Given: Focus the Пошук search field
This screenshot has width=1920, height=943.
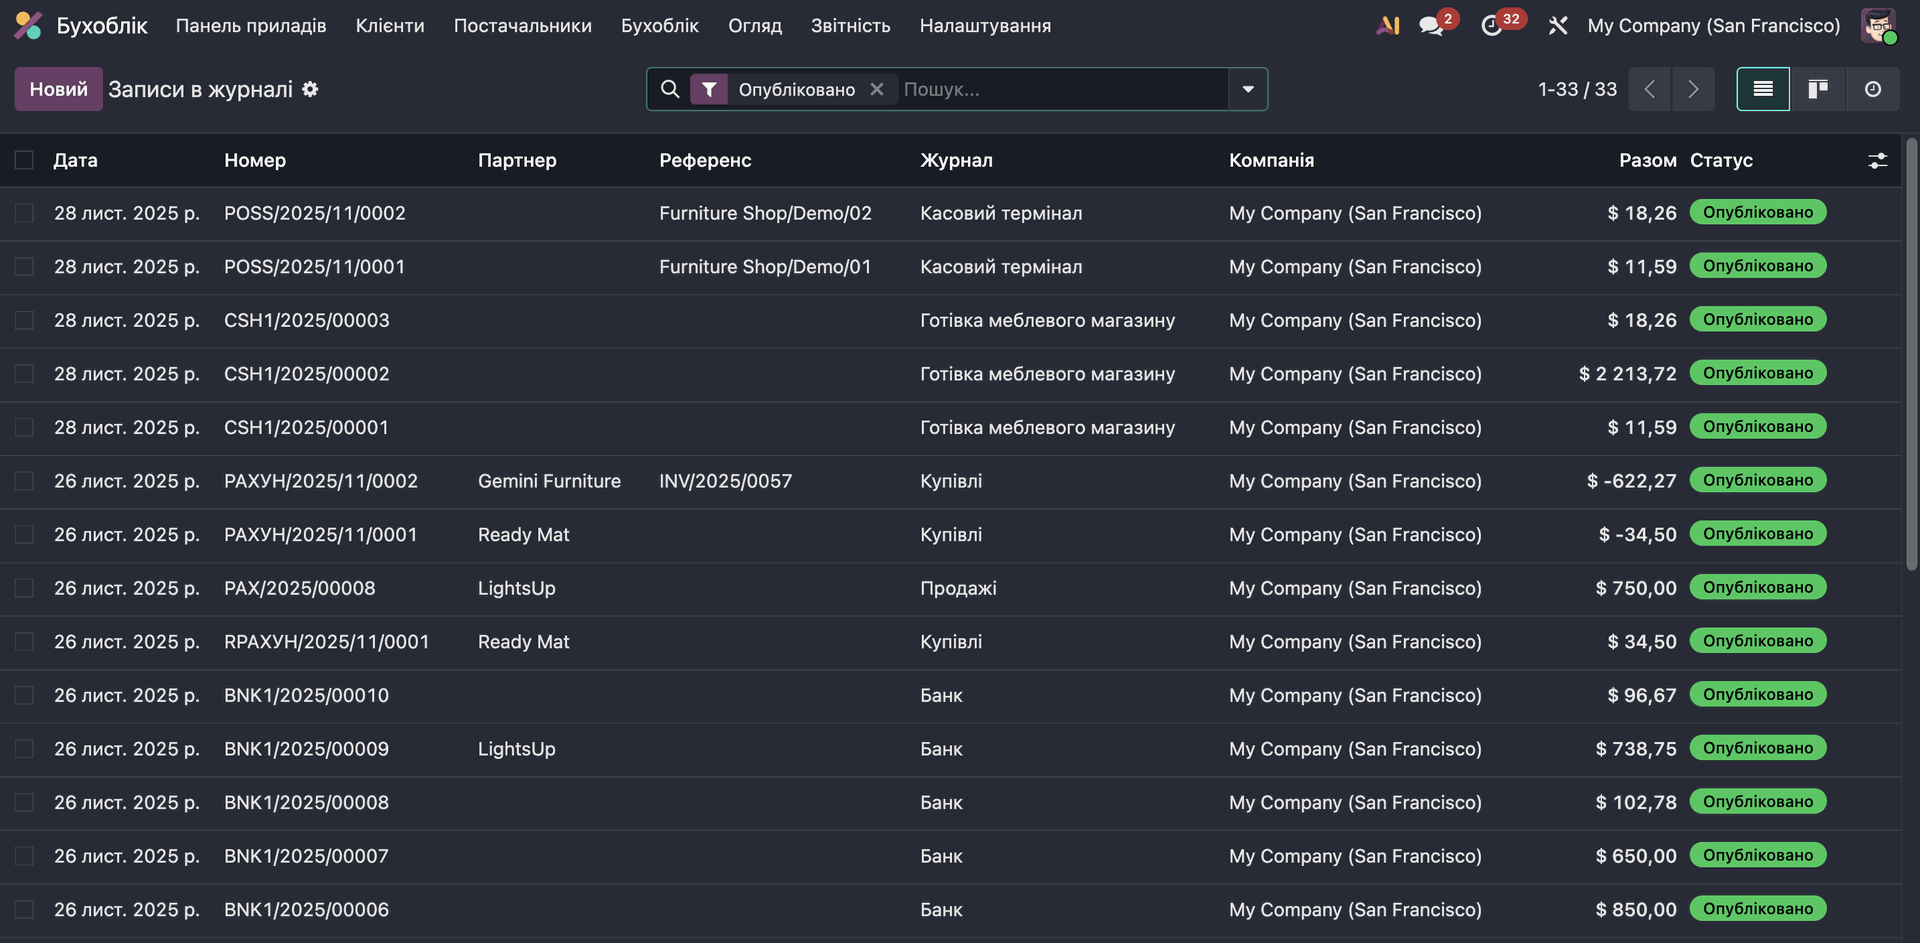Looking at the screenshot, I should [1060, 89].
